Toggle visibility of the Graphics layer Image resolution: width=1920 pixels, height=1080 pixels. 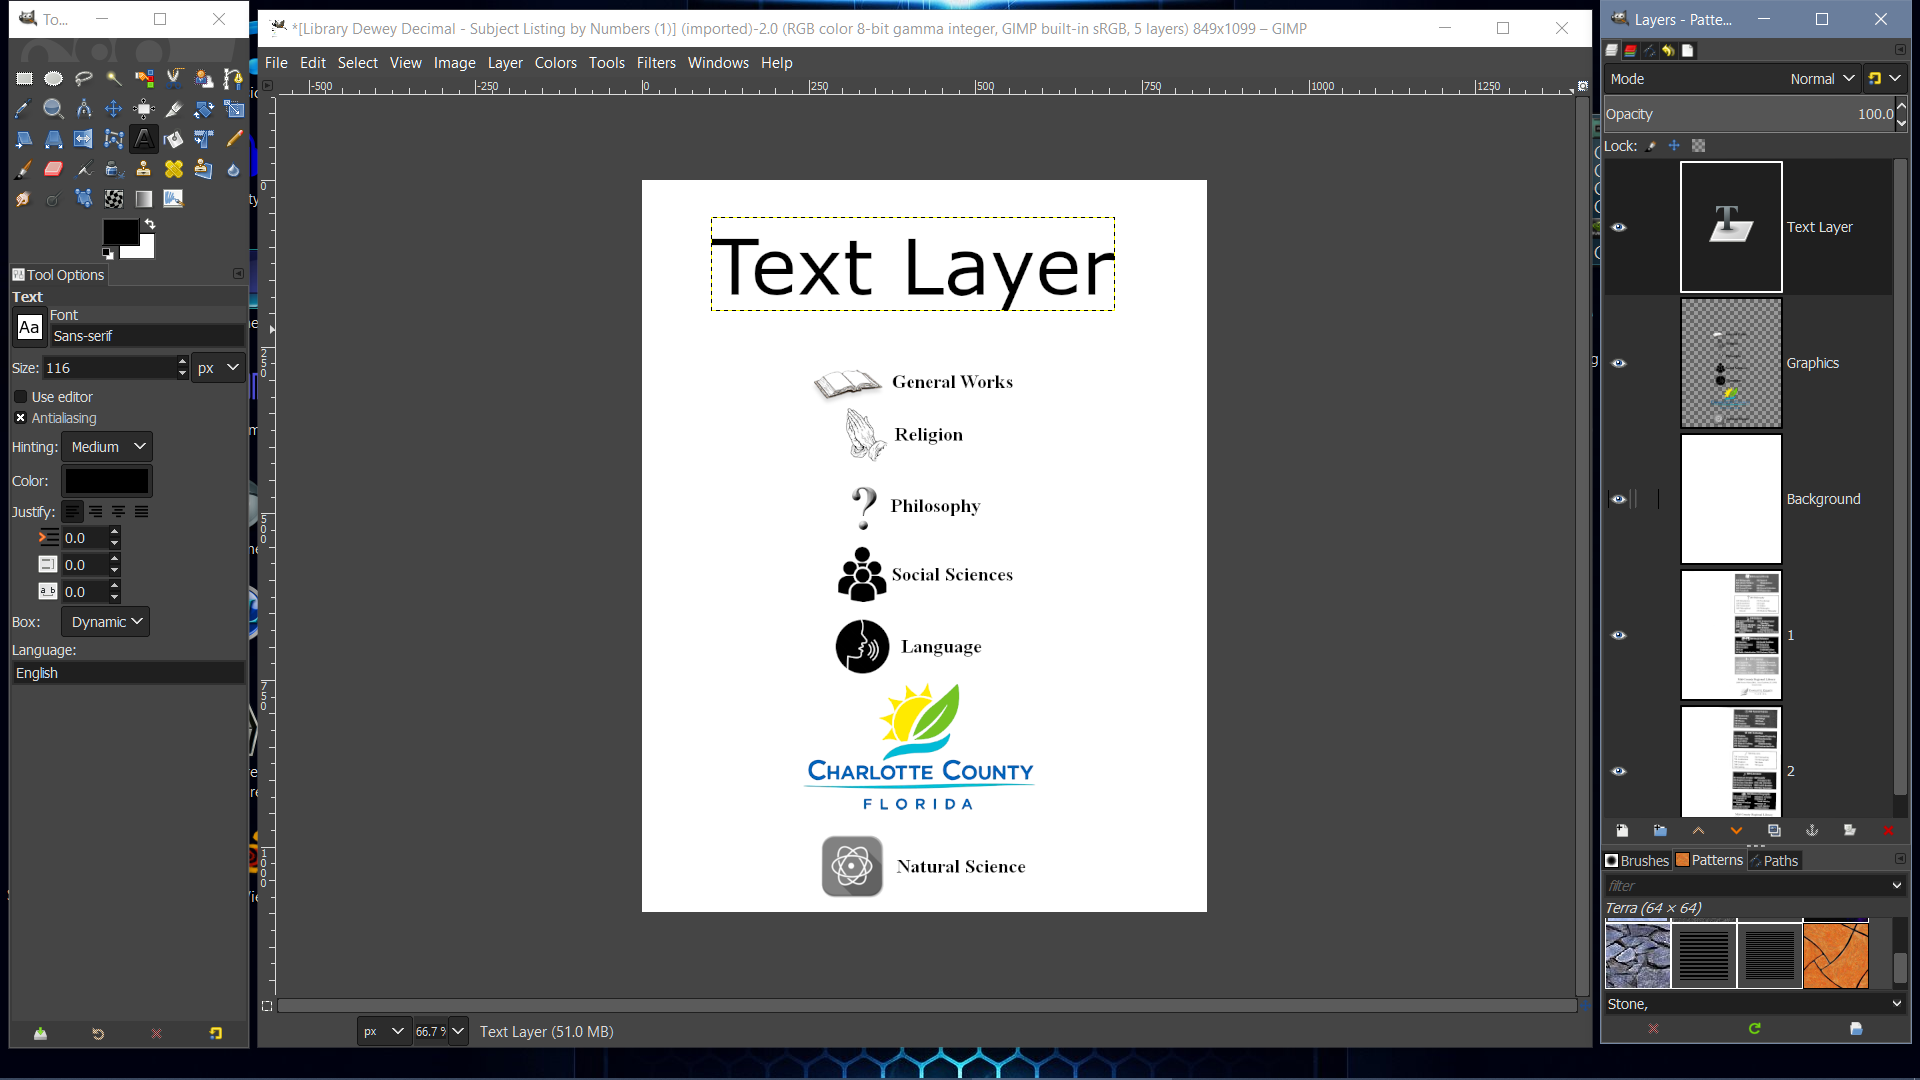click(1619, 363)
